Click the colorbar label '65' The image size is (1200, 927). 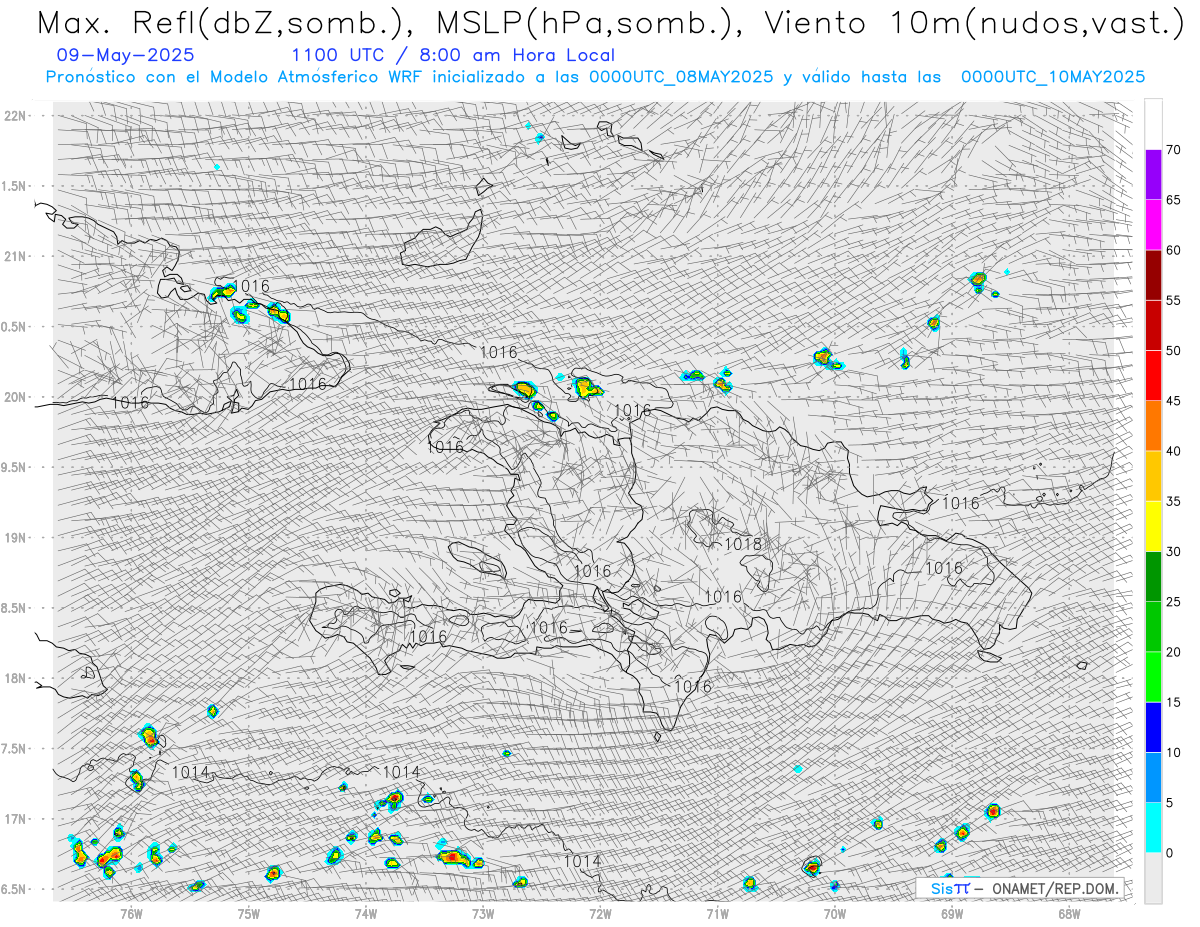[1173, 200]
